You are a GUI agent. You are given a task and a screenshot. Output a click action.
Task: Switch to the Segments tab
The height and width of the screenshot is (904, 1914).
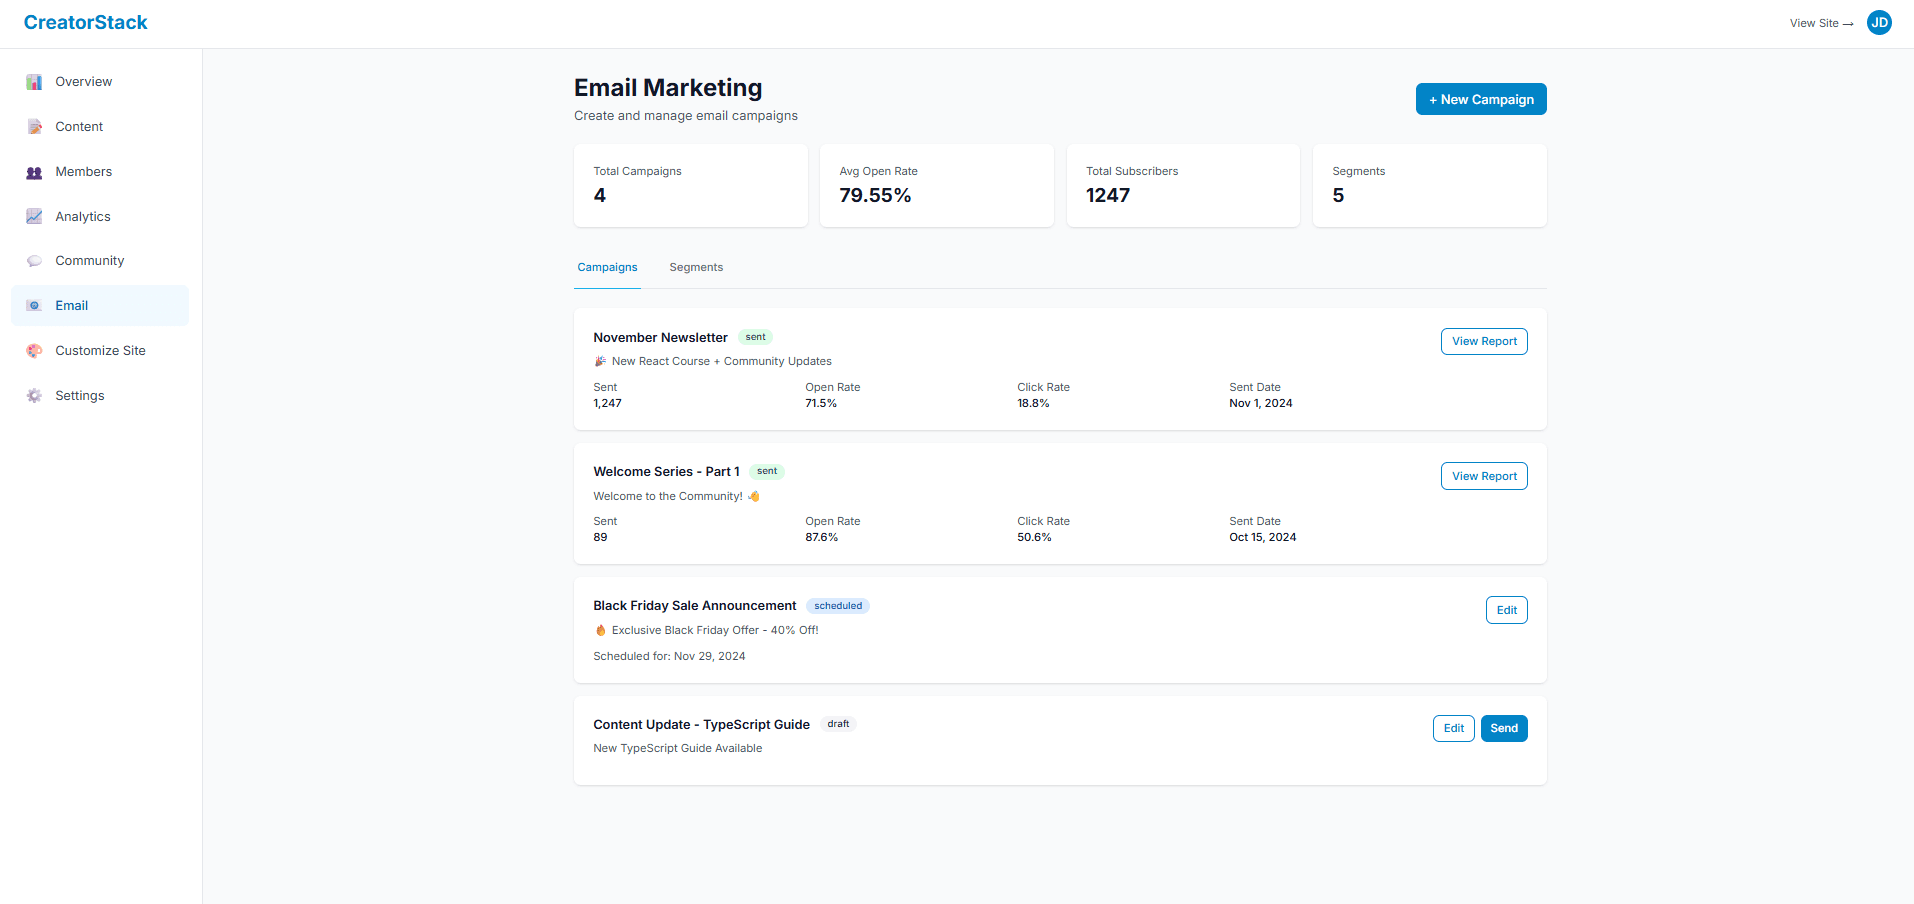(x=695, y=267)
